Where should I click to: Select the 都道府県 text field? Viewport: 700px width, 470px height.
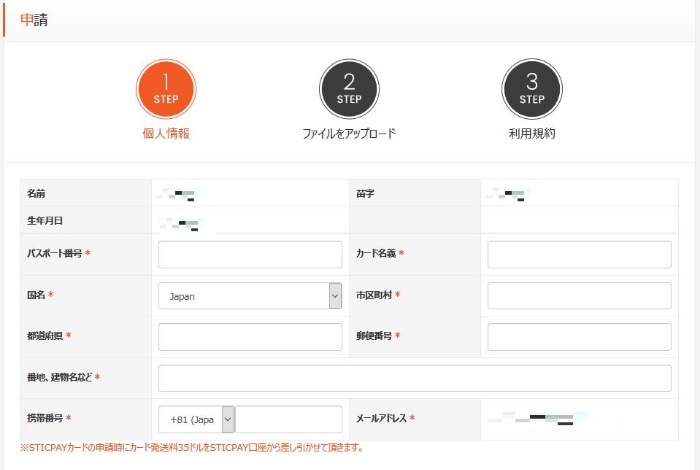click(250, 337)
